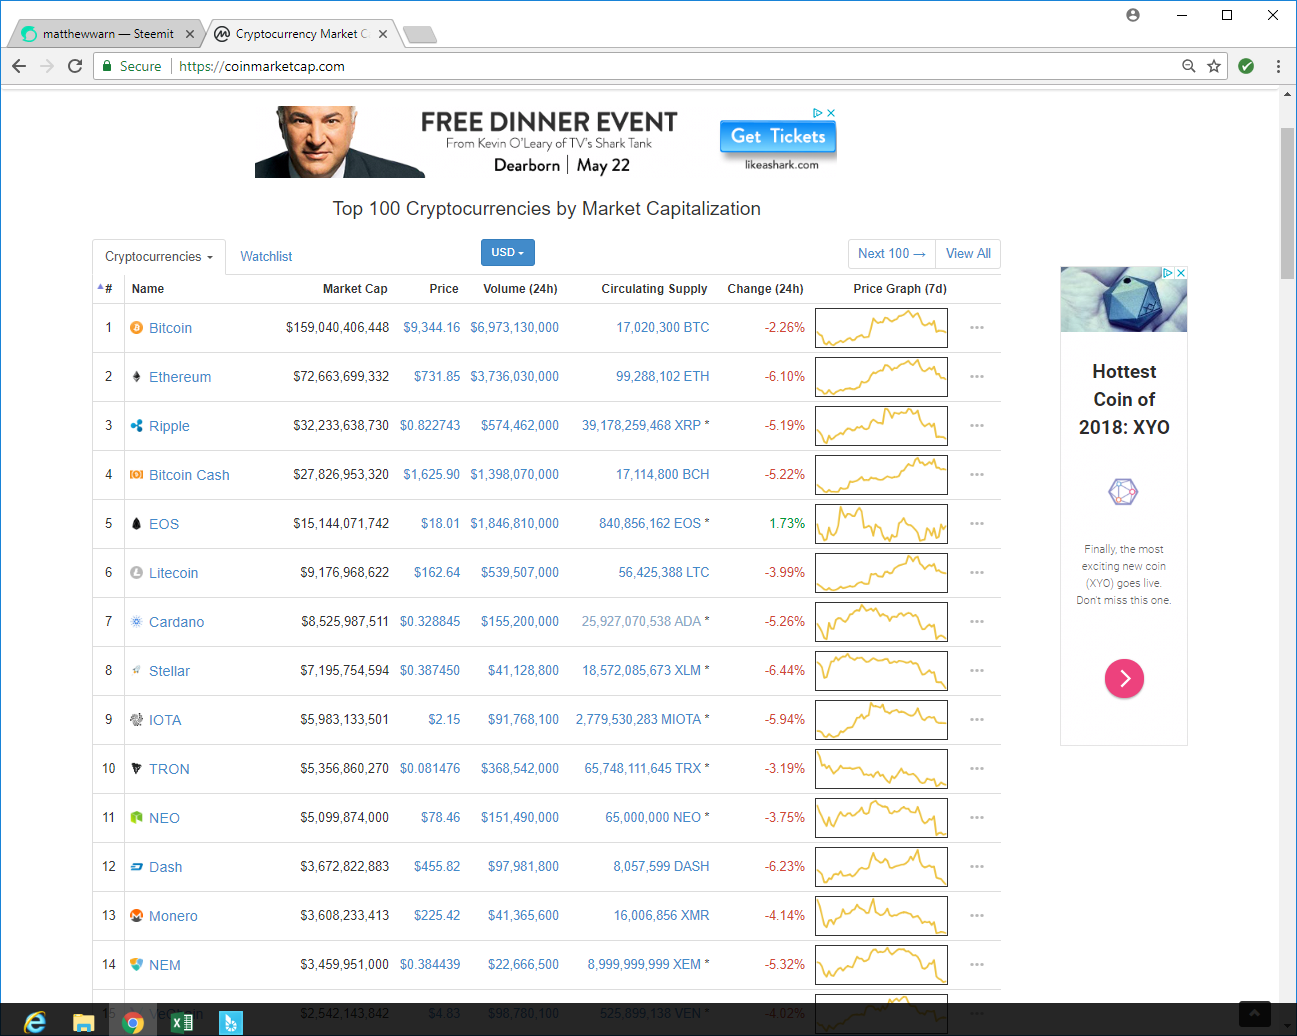Sort by the Change (24h) column header
This screenshot has height=1036, width=1297.
765,289
